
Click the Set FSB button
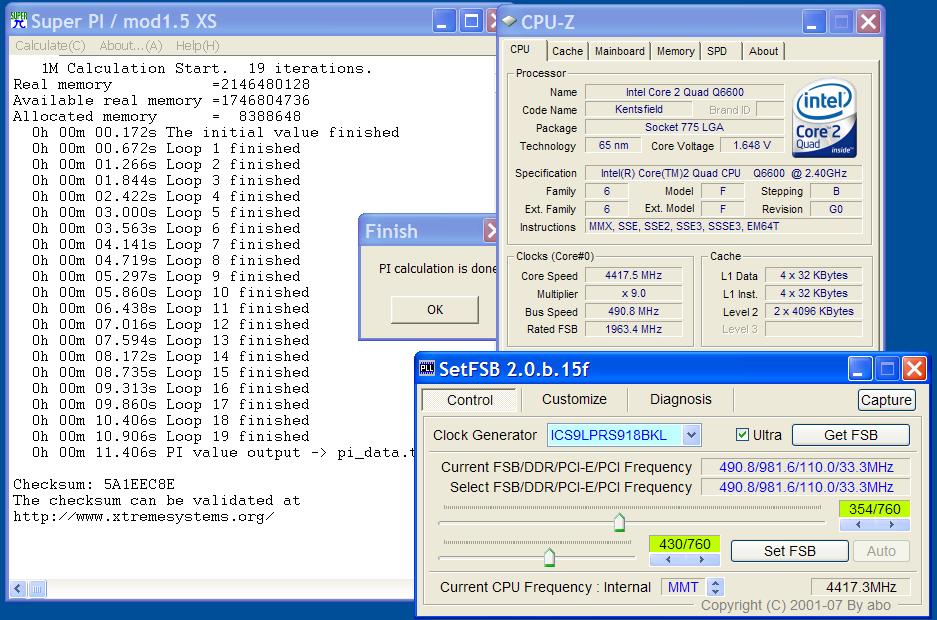click(x=789, y=551)
